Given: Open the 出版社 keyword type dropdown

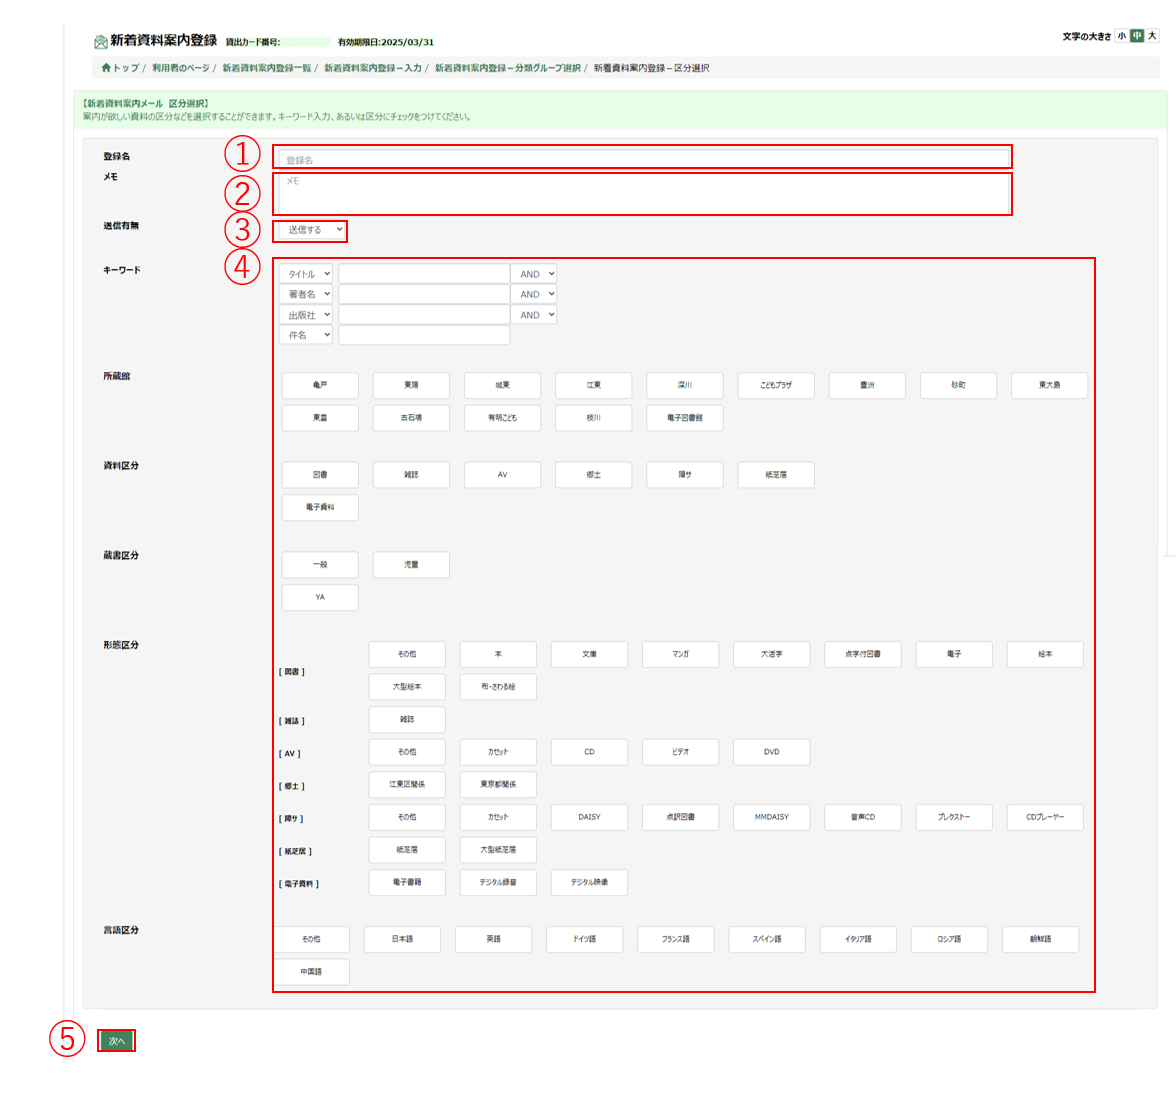Looking at the screenshot, I should (306, 315).
